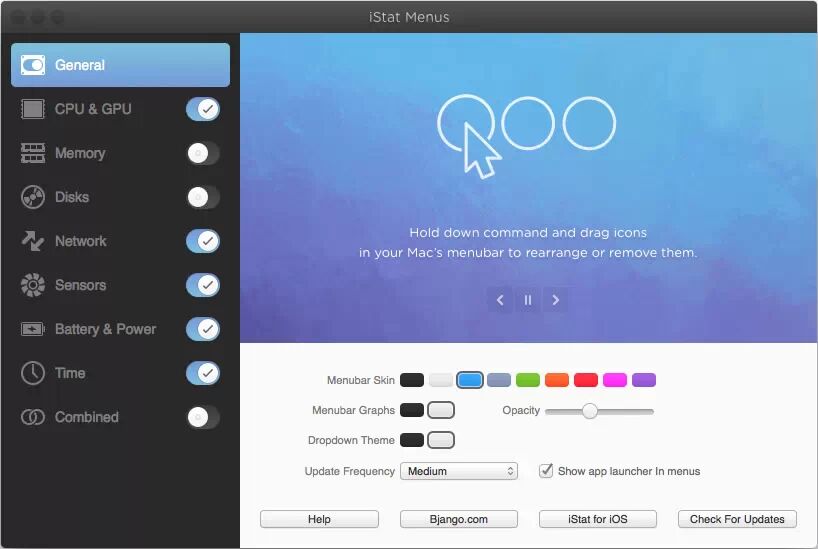Click the Combined rings icon

[x=32, y=417]
